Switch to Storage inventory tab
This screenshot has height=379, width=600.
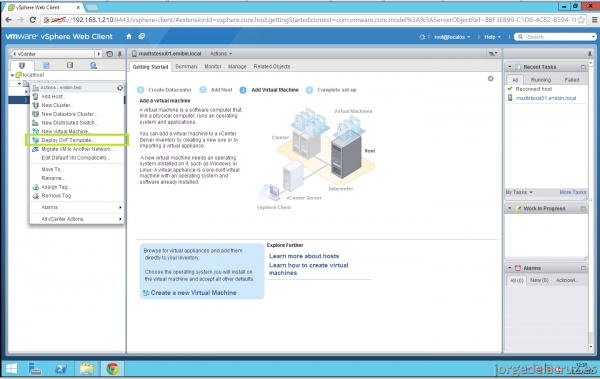(70, 65)
